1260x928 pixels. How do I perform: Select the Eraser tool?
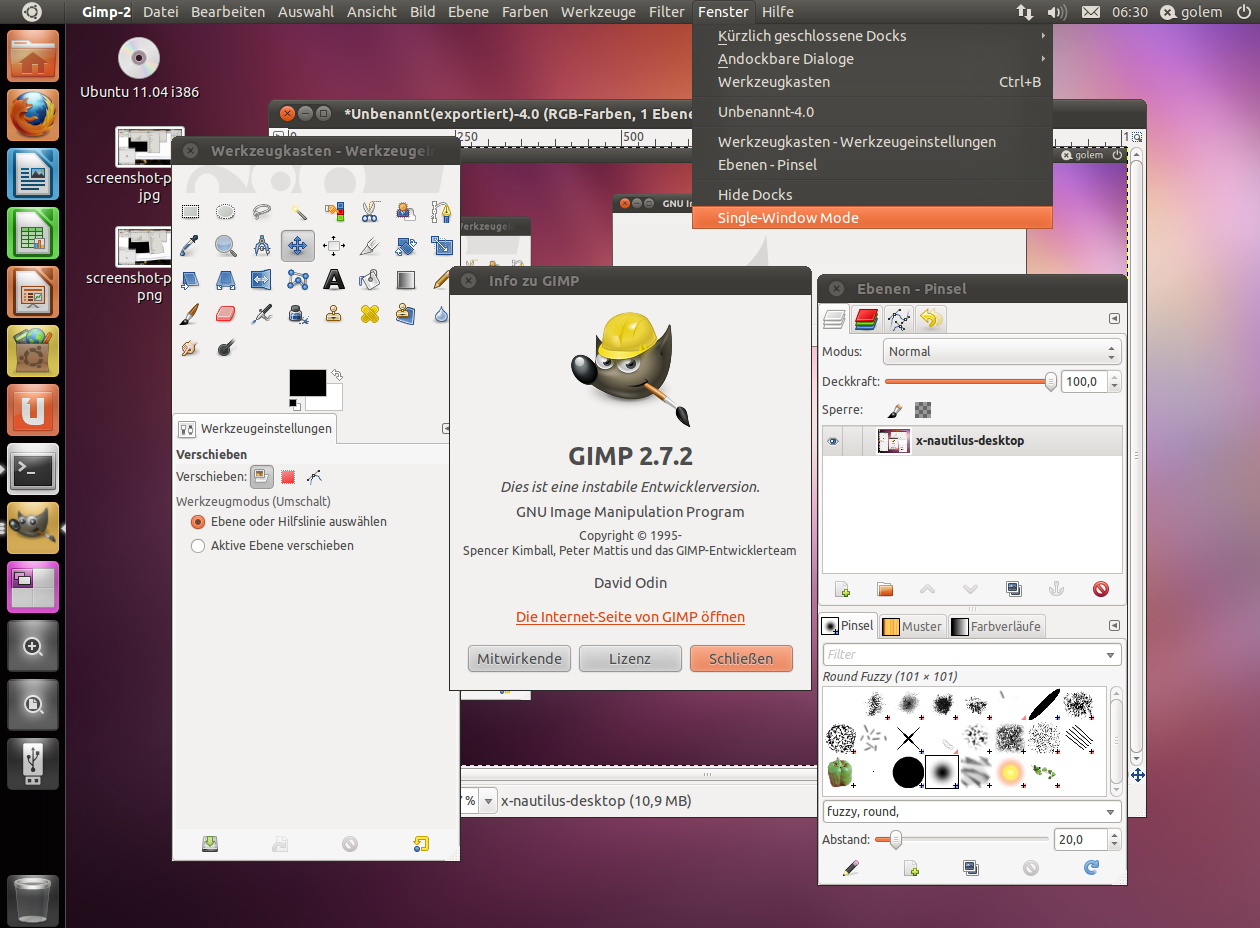tap(225, 314)
